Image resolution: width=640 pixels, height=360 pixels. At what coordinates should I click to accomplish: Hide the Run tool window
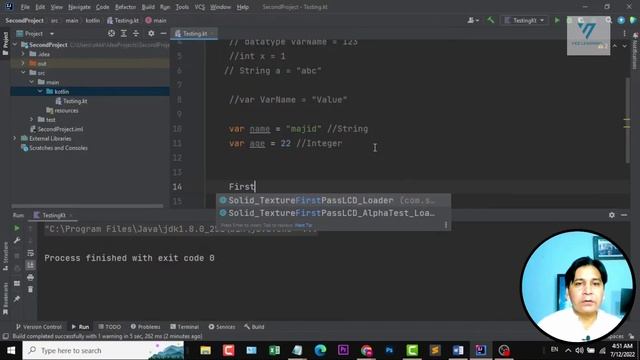pos(624,215)
